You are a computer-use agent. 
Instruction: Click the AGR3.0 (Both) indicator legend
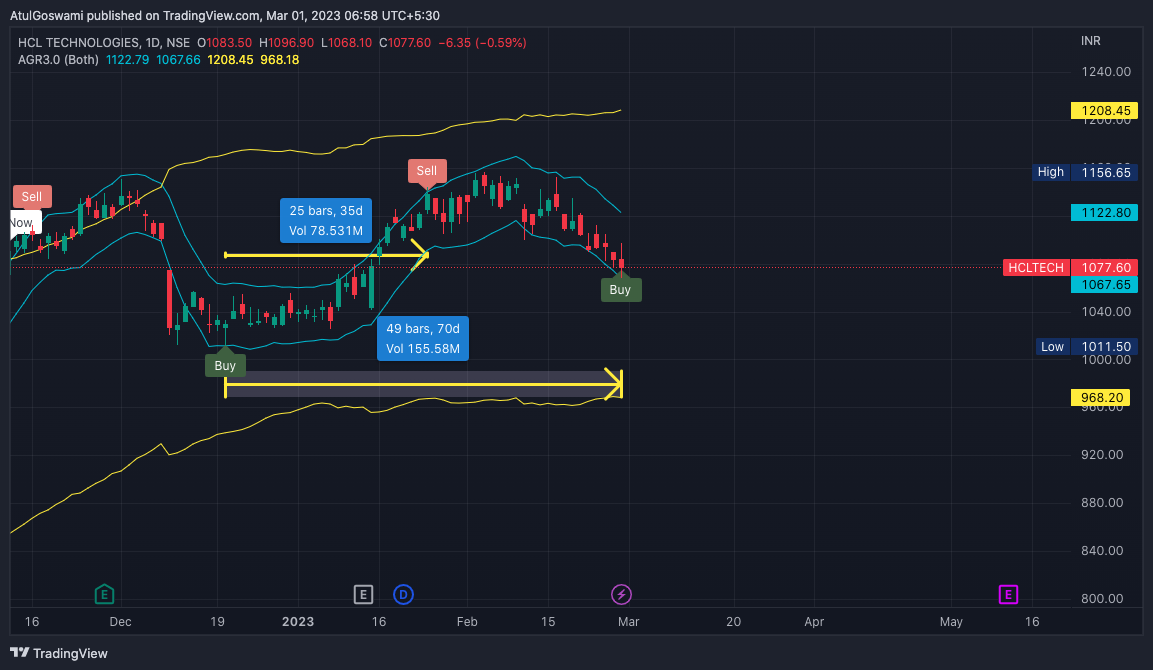pyautogui.click(x=58, y=60)
